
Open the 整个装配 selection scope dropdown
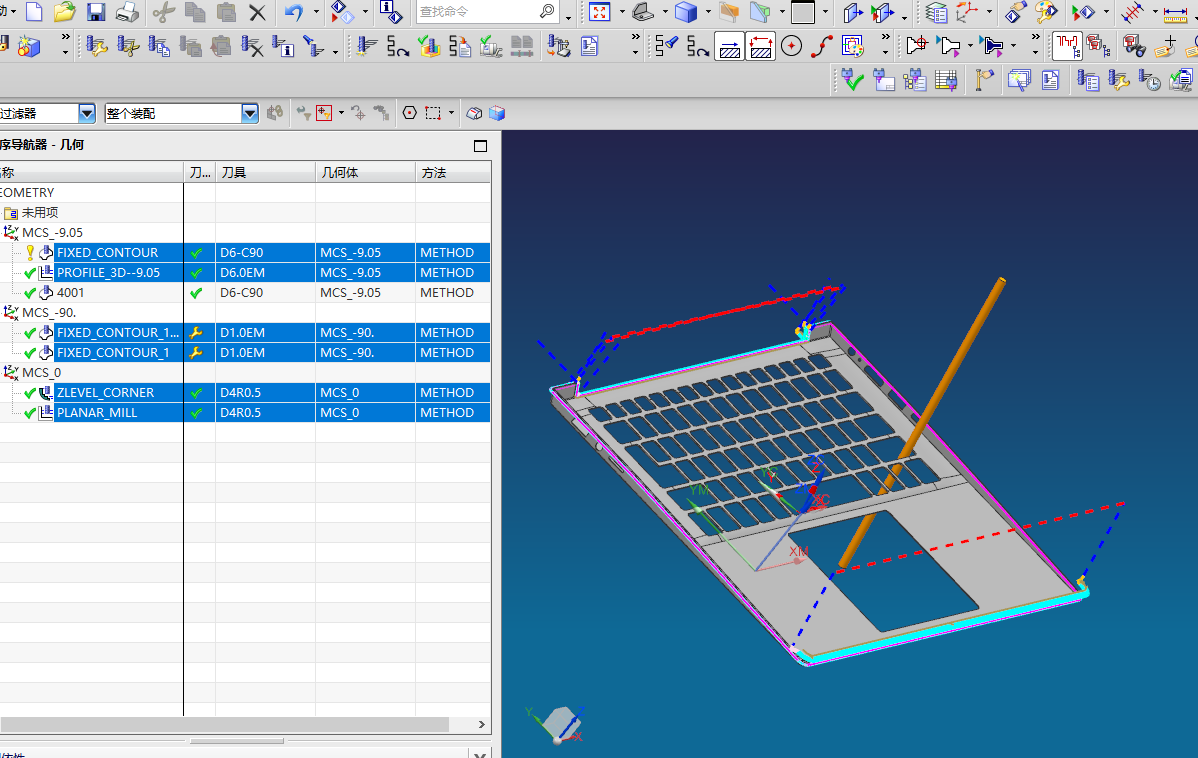(x=250, y=114)
